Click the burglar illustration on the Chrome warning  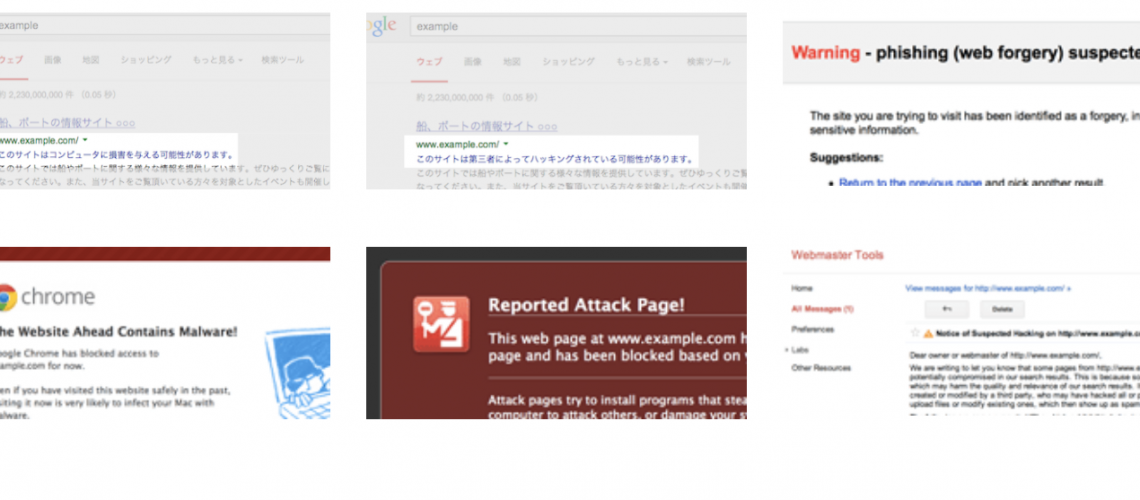297,374
